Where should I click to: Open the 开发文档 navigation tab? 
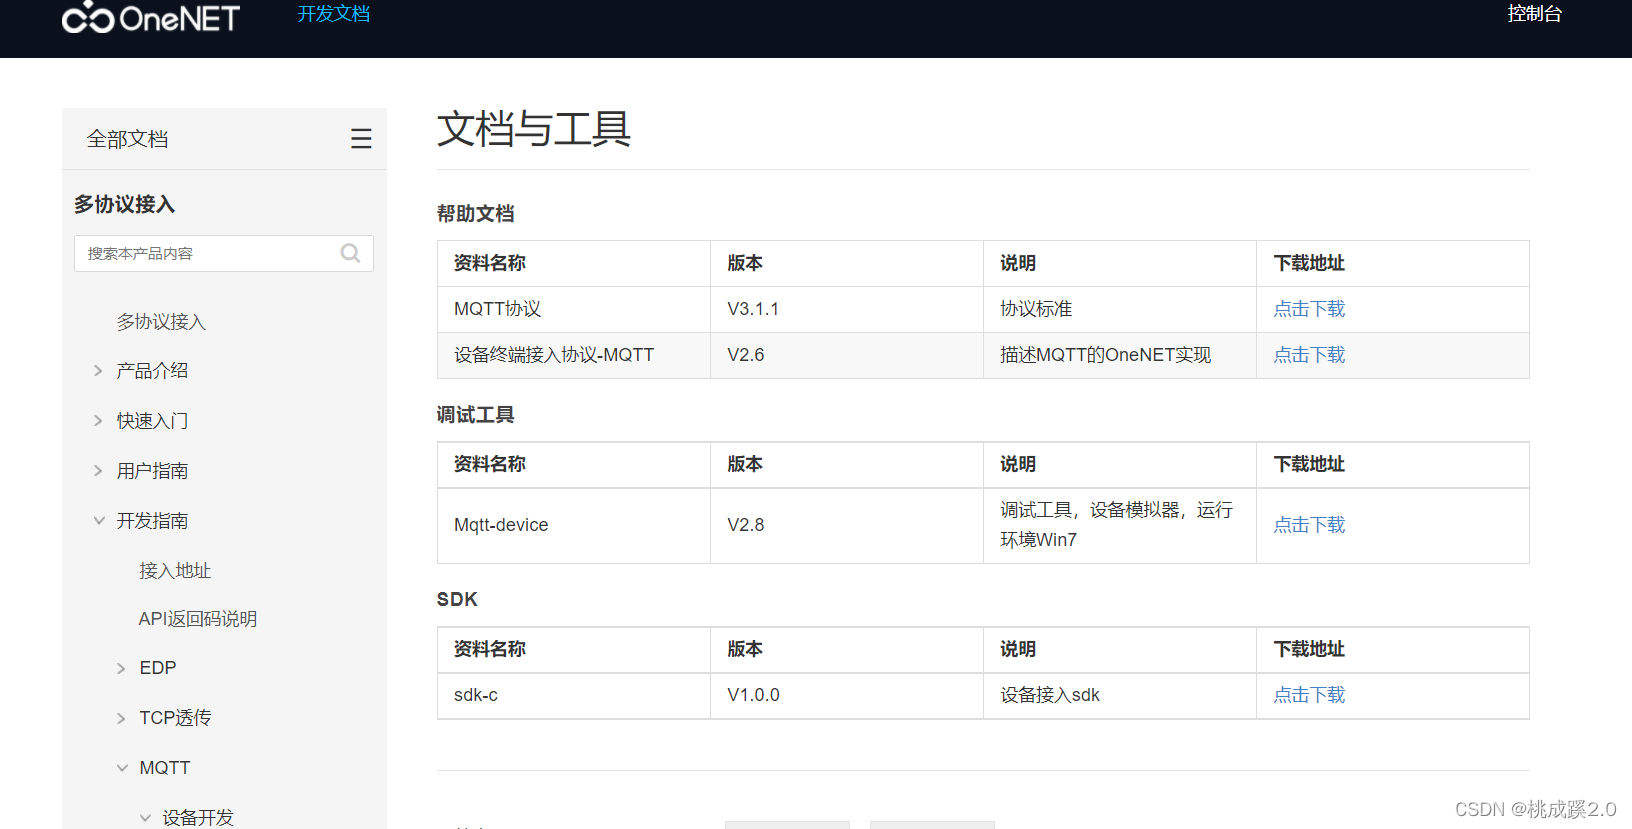tap(334, 13)
